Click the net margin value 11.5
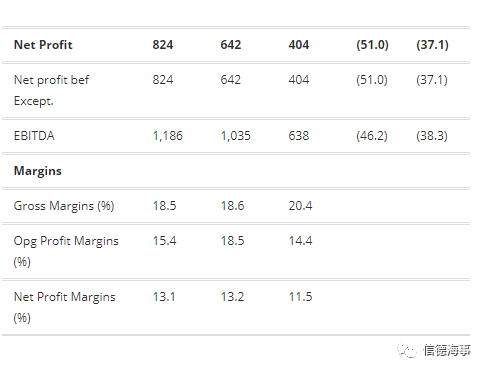The image size is (486, 372). tap(300, 297)
